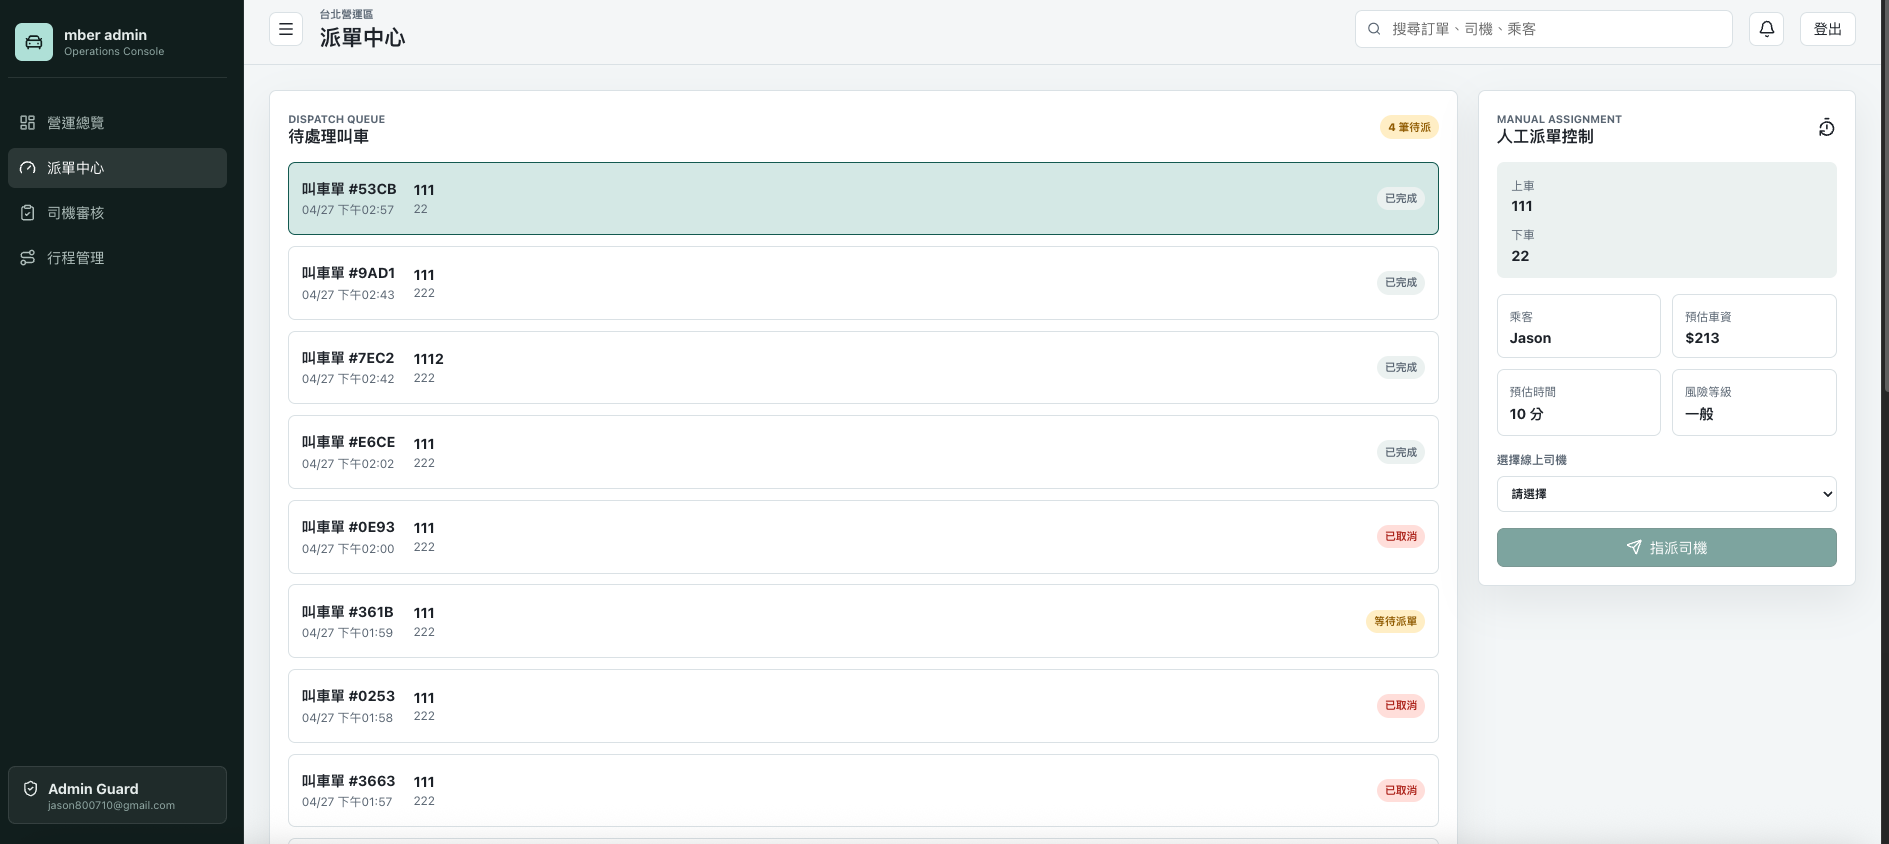Select 叫車單 #9AD1 order row

click(x=863, y=283)
